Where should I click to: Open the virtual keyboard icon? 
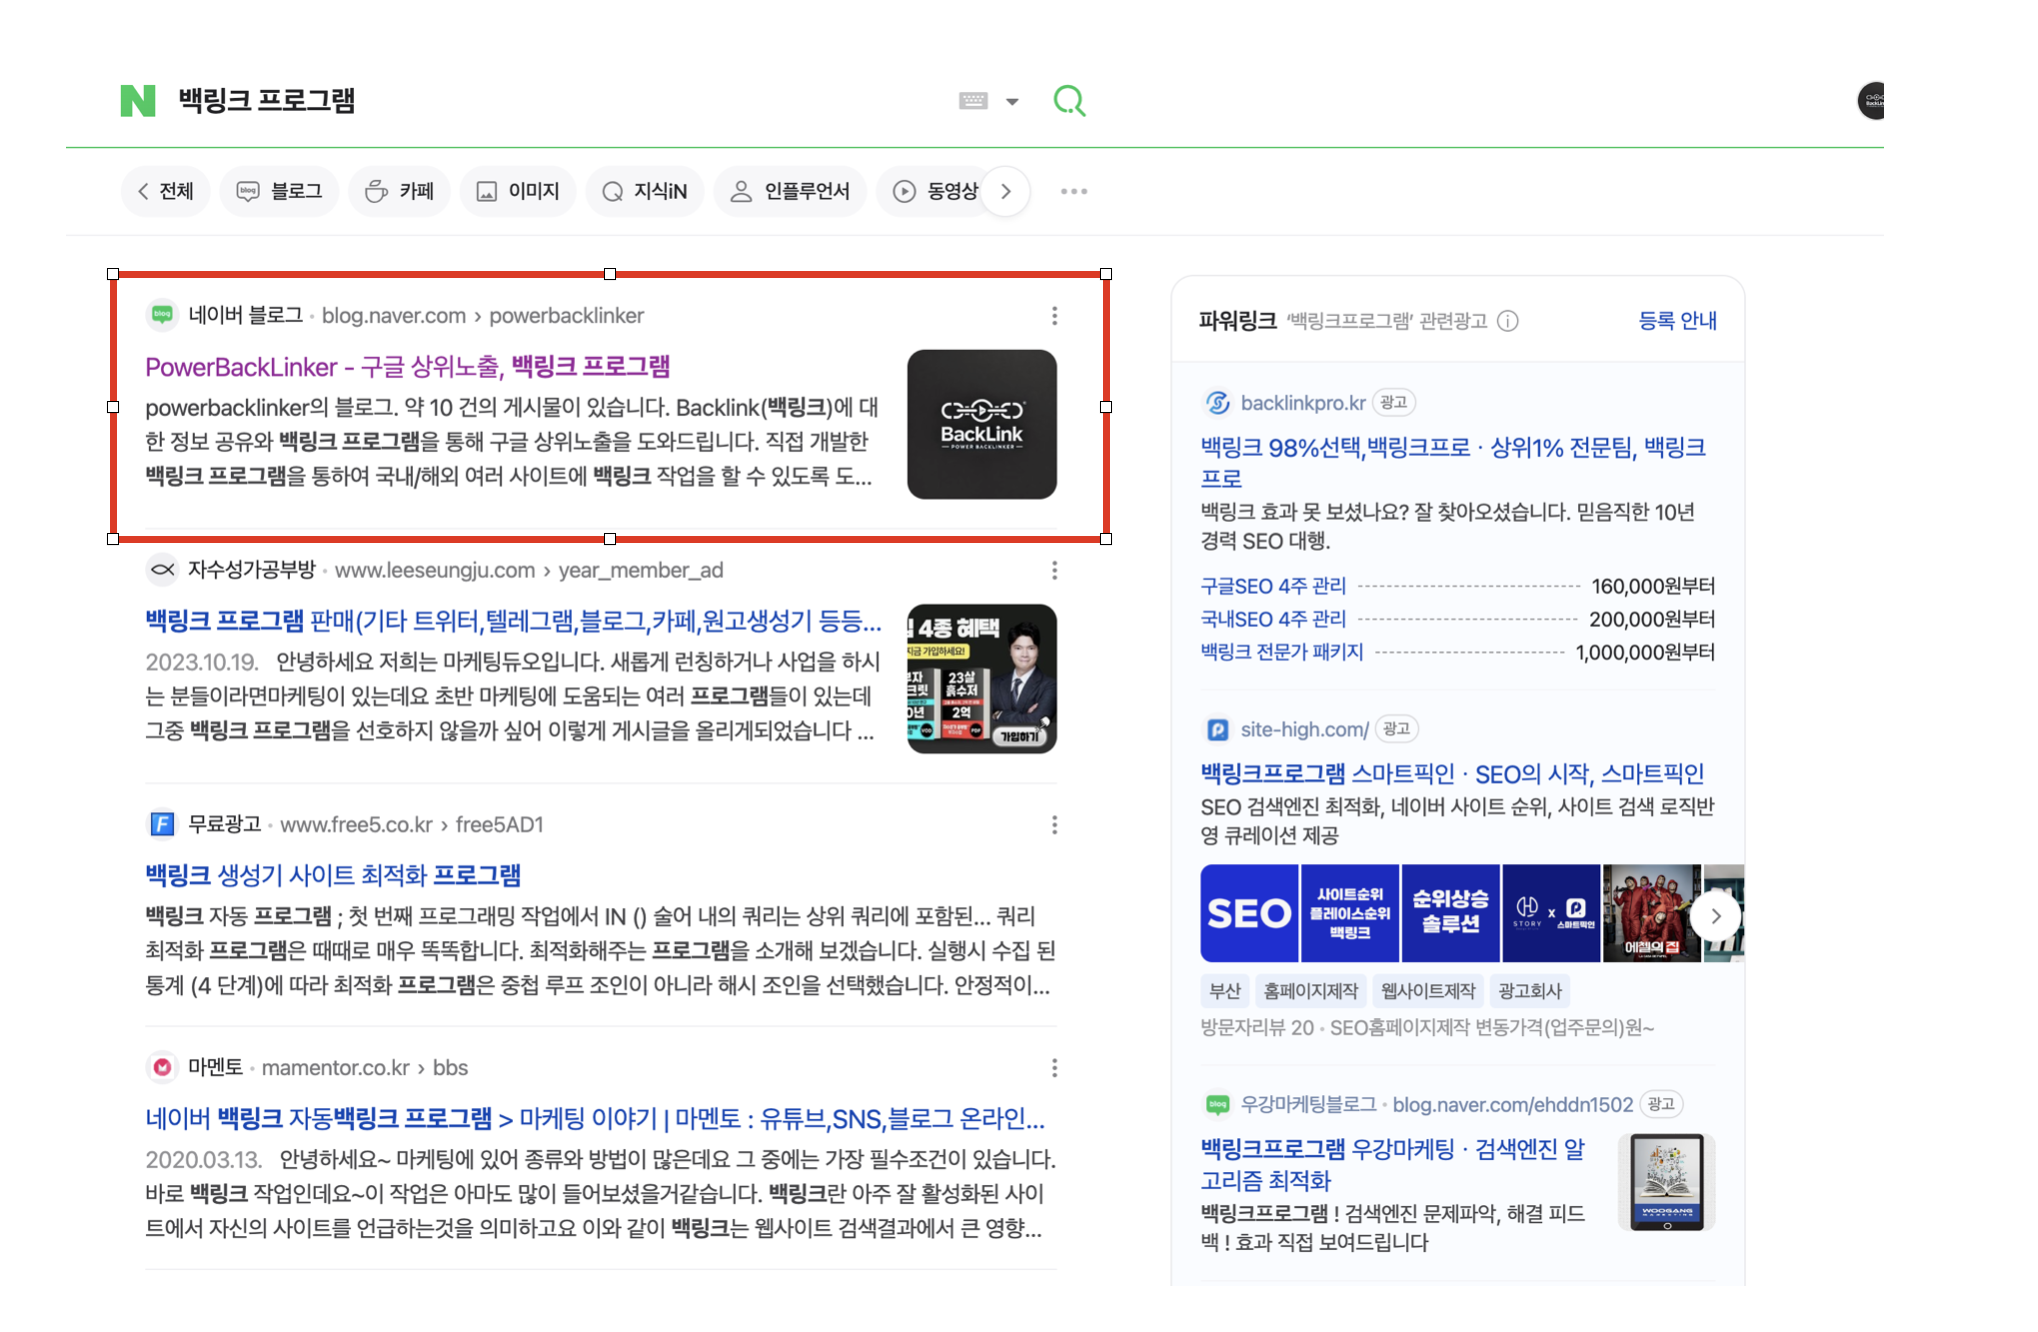click(973, 101)
